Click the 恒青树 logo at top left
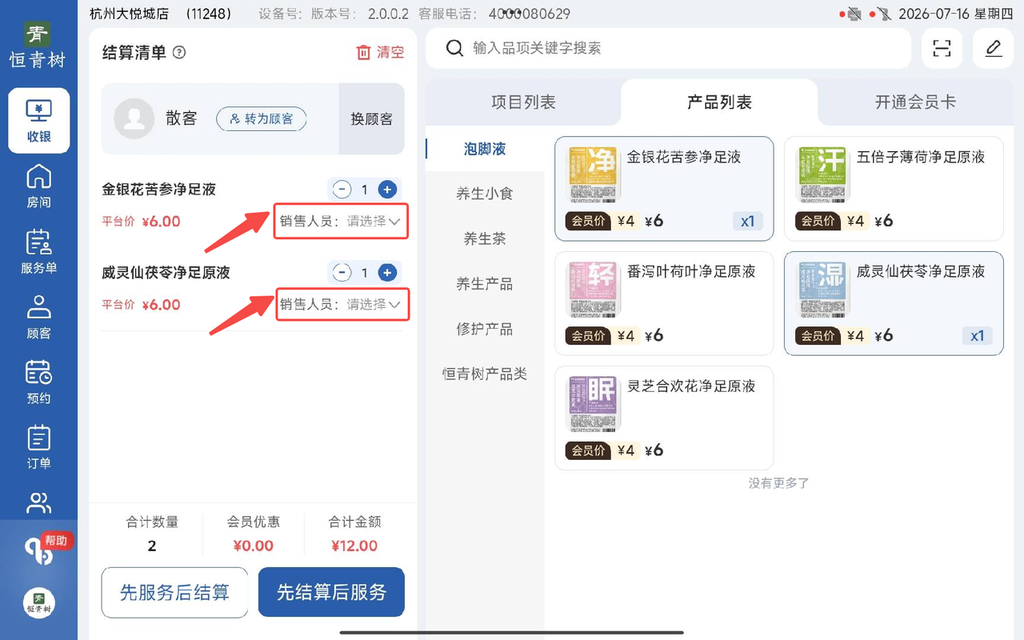Viewport: 1024px width, 640px height. pos(38,45)
